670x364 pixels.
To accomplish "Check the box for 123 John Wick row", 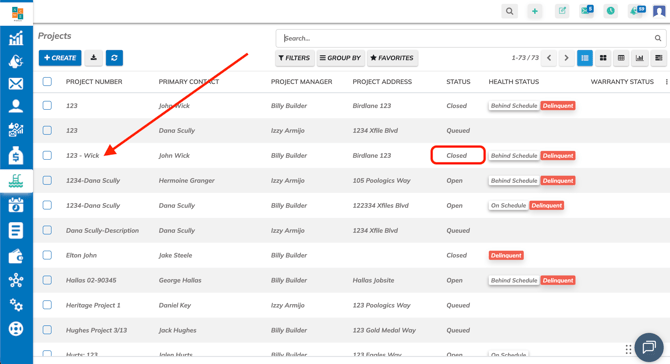I will (47, 106).
